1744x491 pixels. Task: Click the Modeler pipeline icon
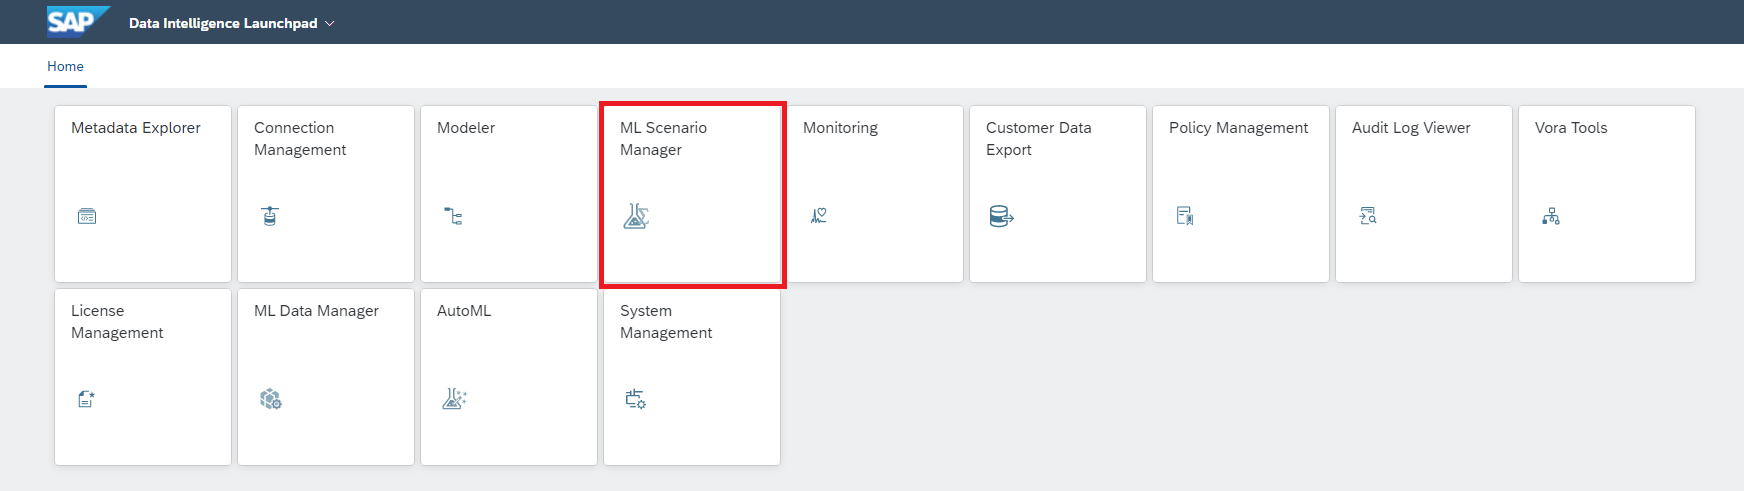point(453,216)
